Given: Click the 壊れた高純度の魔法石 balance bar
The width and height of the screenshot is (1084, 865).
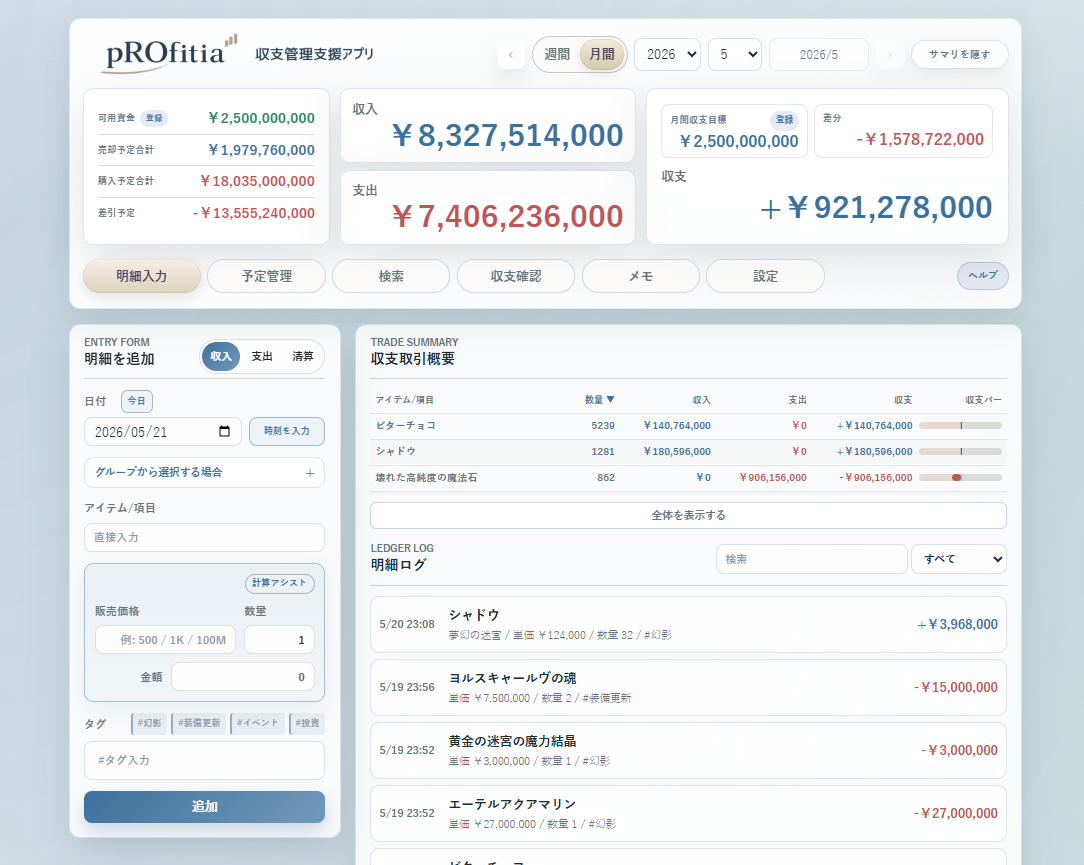Looking at the screenshot, I should click(960, 478).
